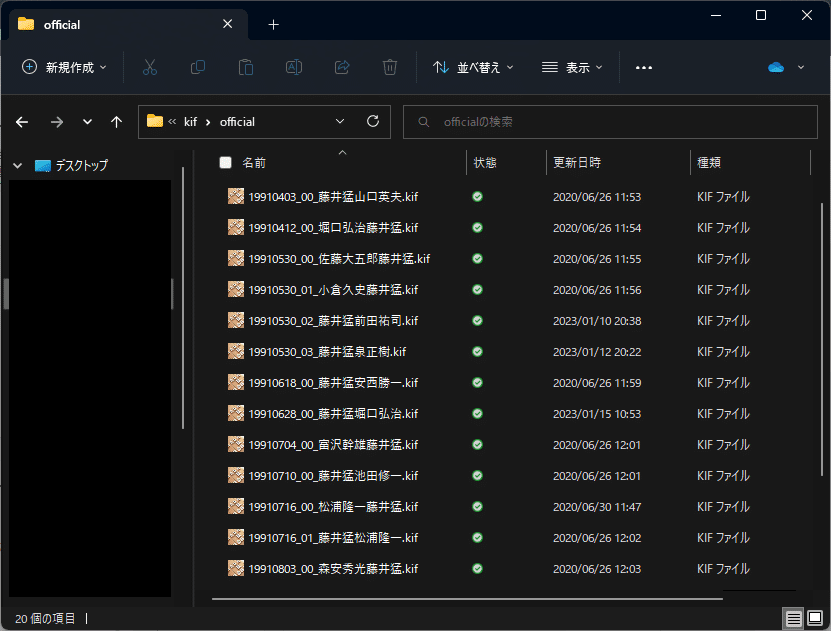Expand the address bar history dropdown

click(x=340, y=121)
